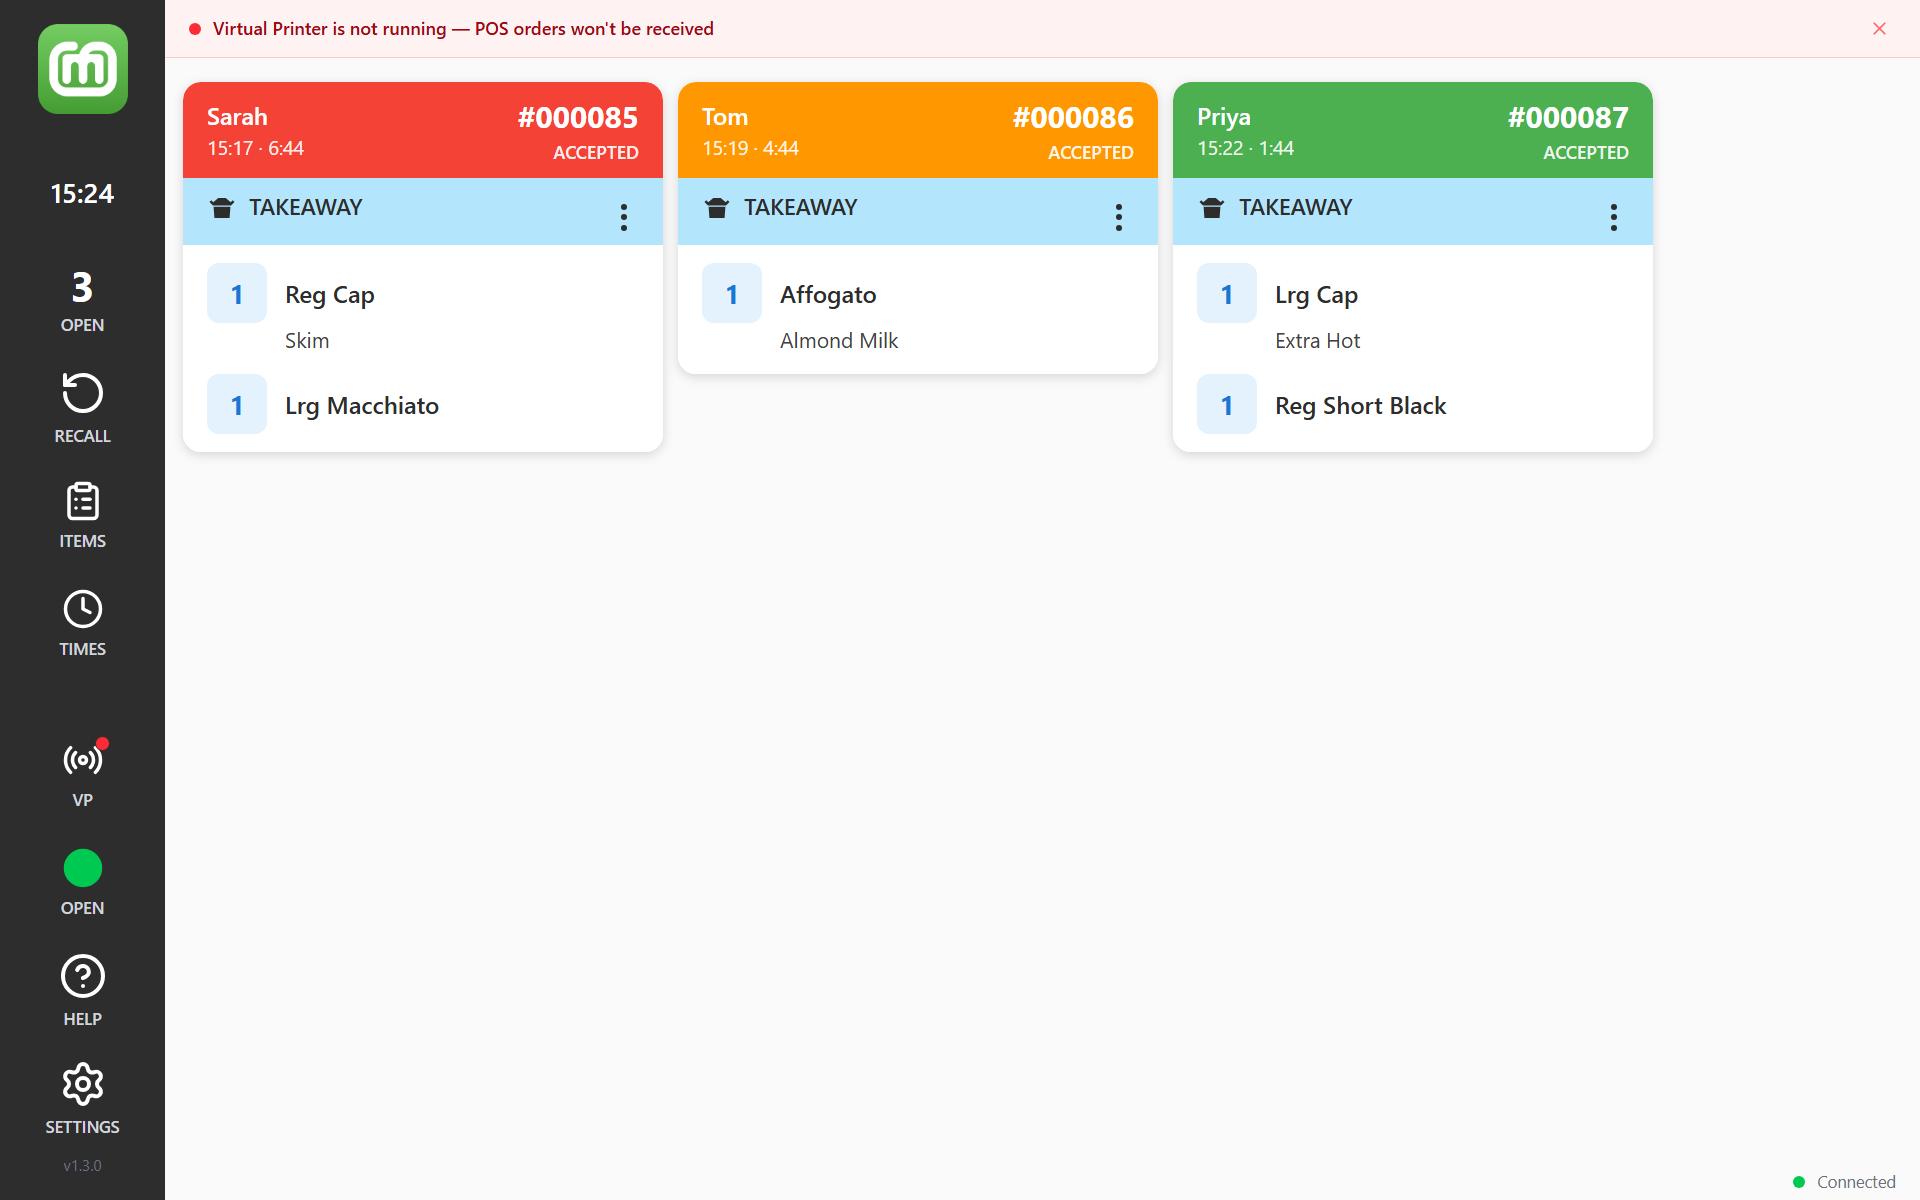1920x1200 pixels.
Task: Click the green app logo icon
Action: (83, 69)
